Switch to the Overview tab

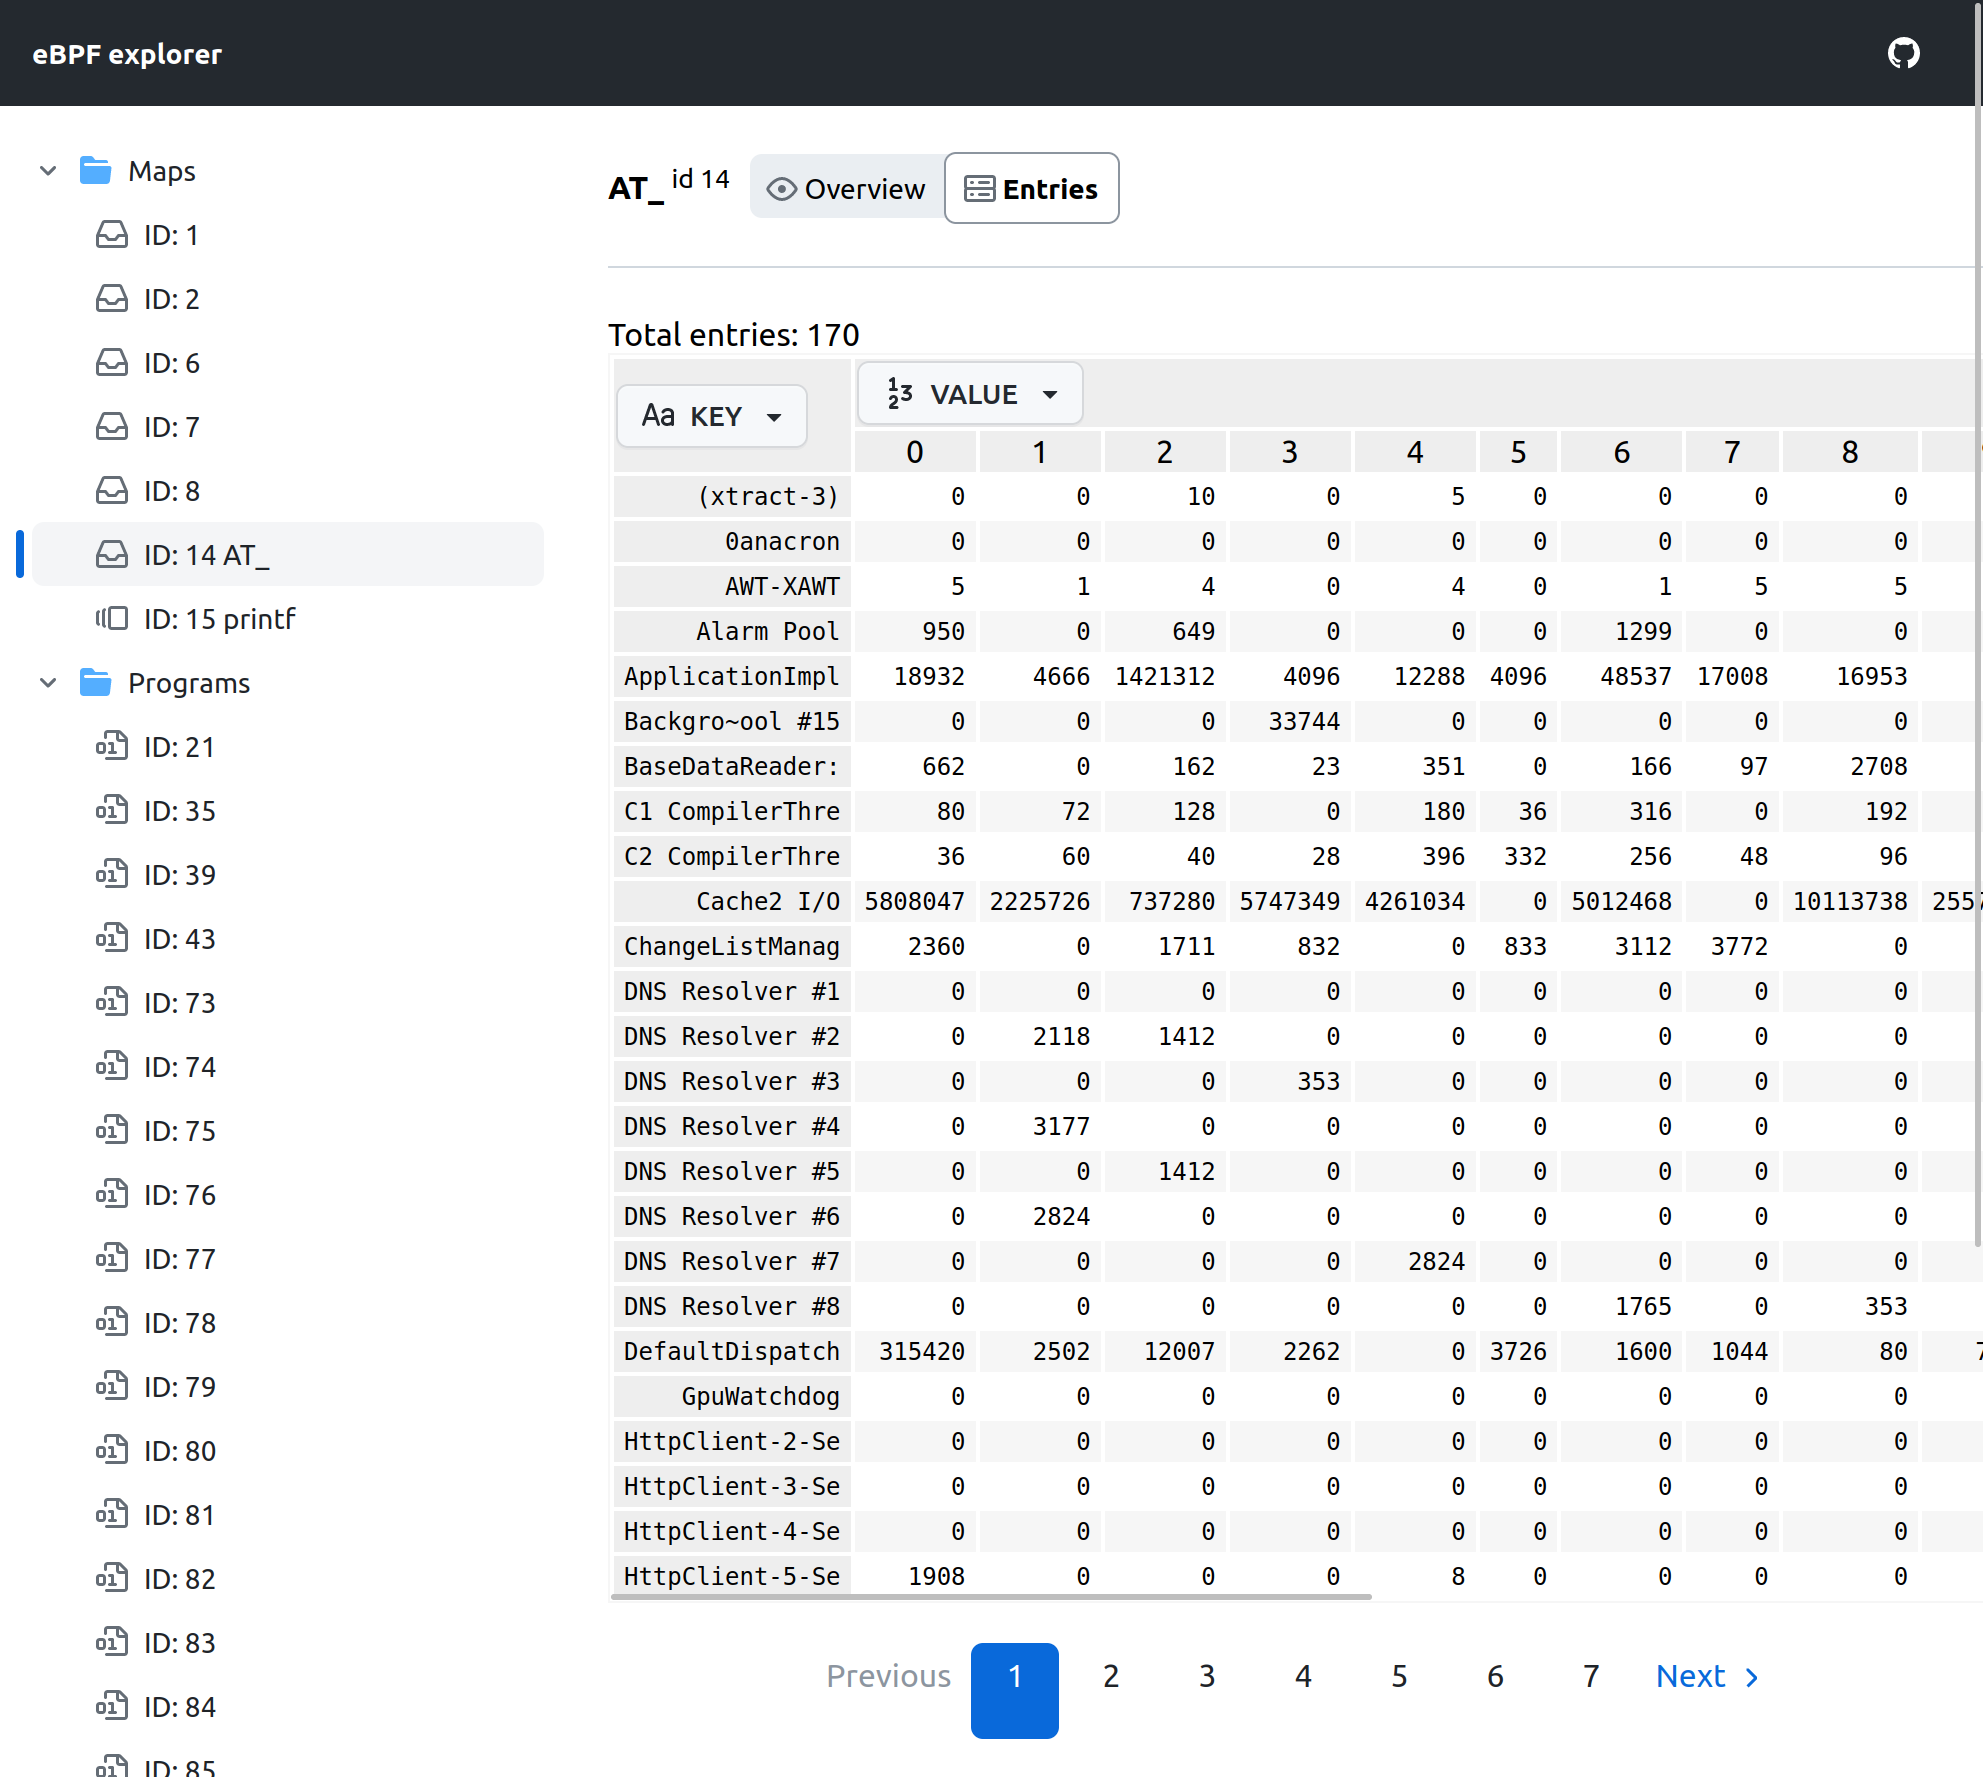(847, 189)
